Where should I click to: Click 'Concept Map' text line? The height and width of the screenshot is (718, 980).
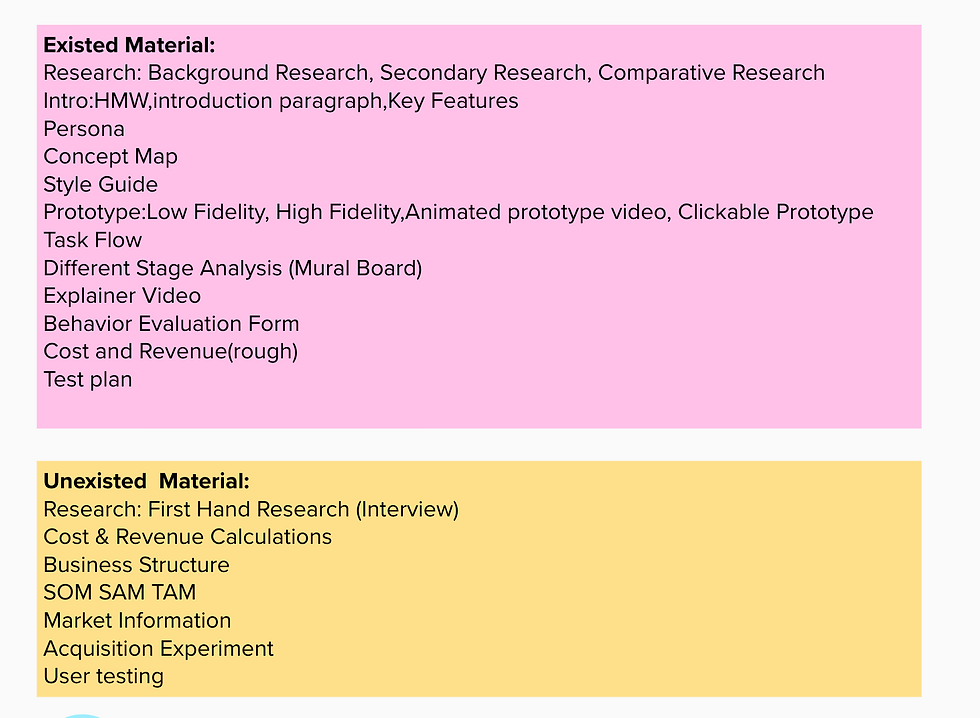(110, 156)
